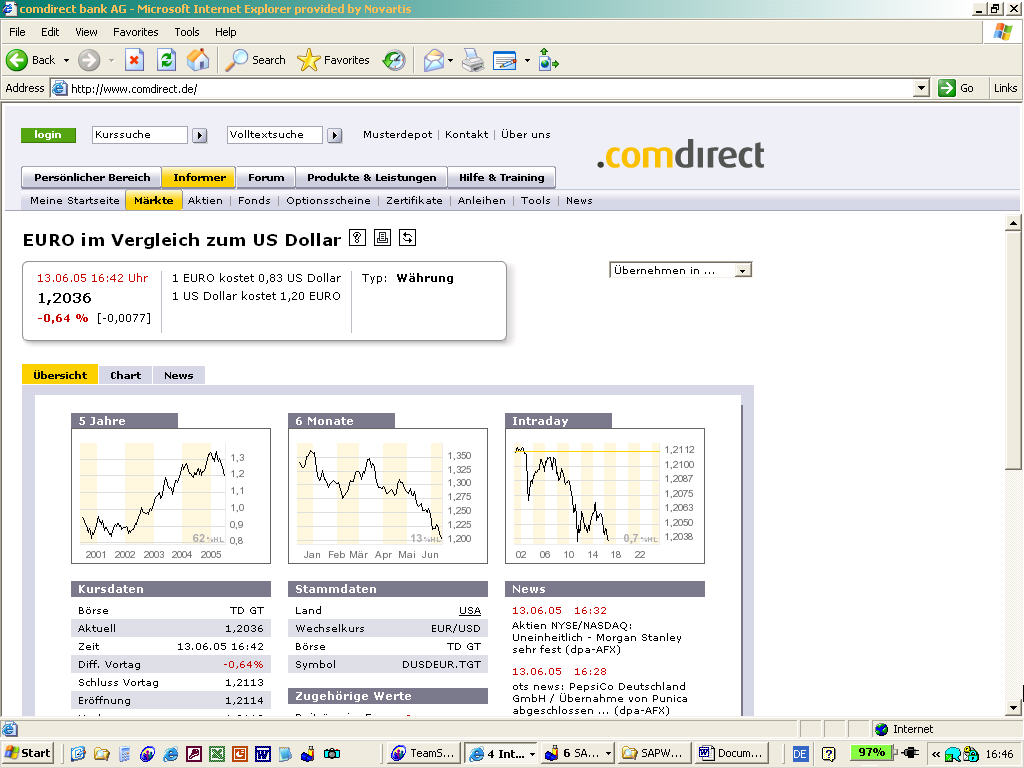This screenshot has height=768, width=1024.
Task: Submit Volltextsuche with arrow button
Action: [334, 135]
